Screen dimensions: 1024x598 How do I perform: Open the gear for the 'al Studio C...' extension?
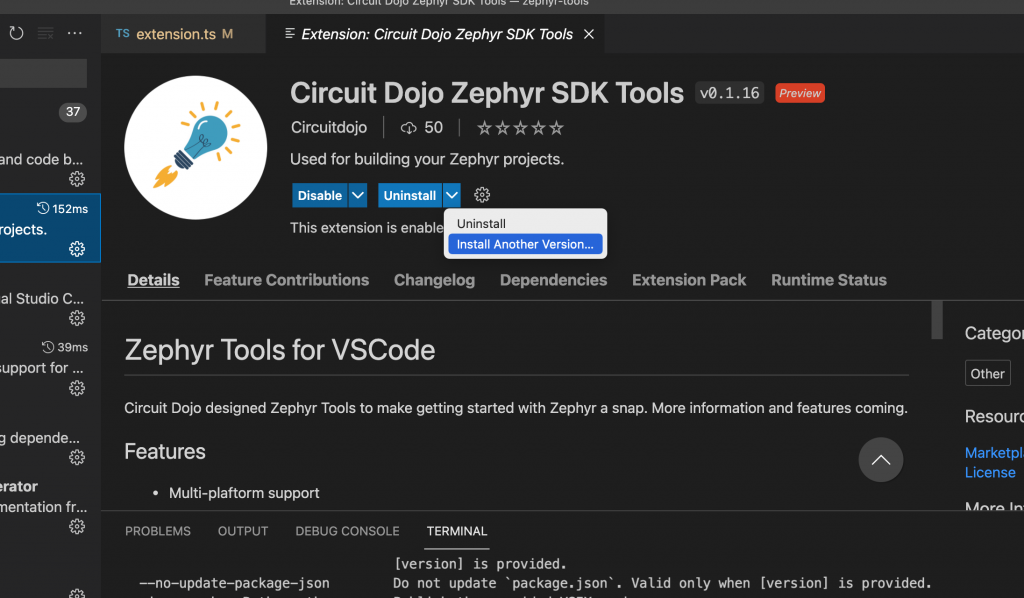77,318
